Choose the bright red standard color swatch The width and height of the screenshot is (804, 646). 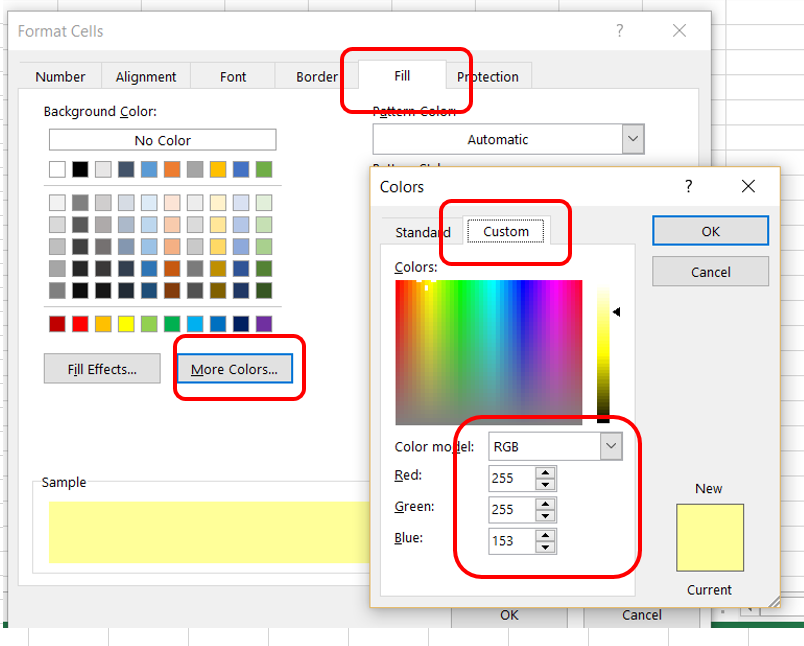tap(80, 324)
